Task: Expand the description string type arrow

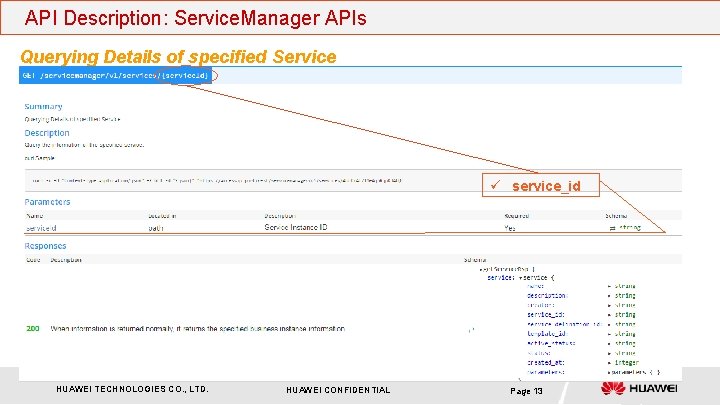Action: point(609,296)
